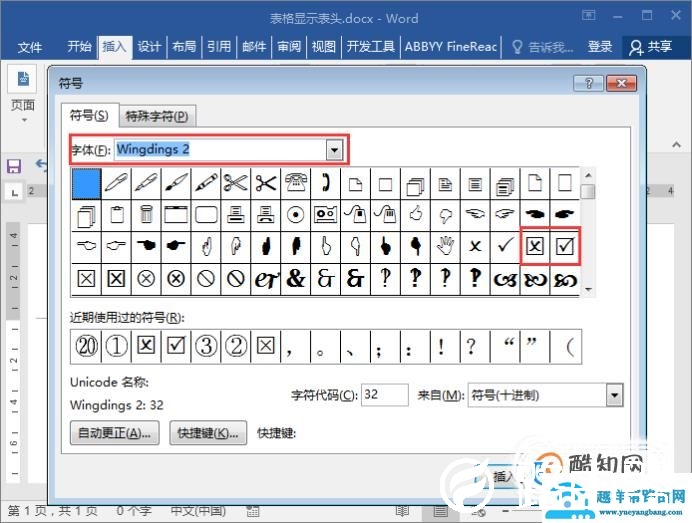Pick the trash can symbol in second row

146,215
